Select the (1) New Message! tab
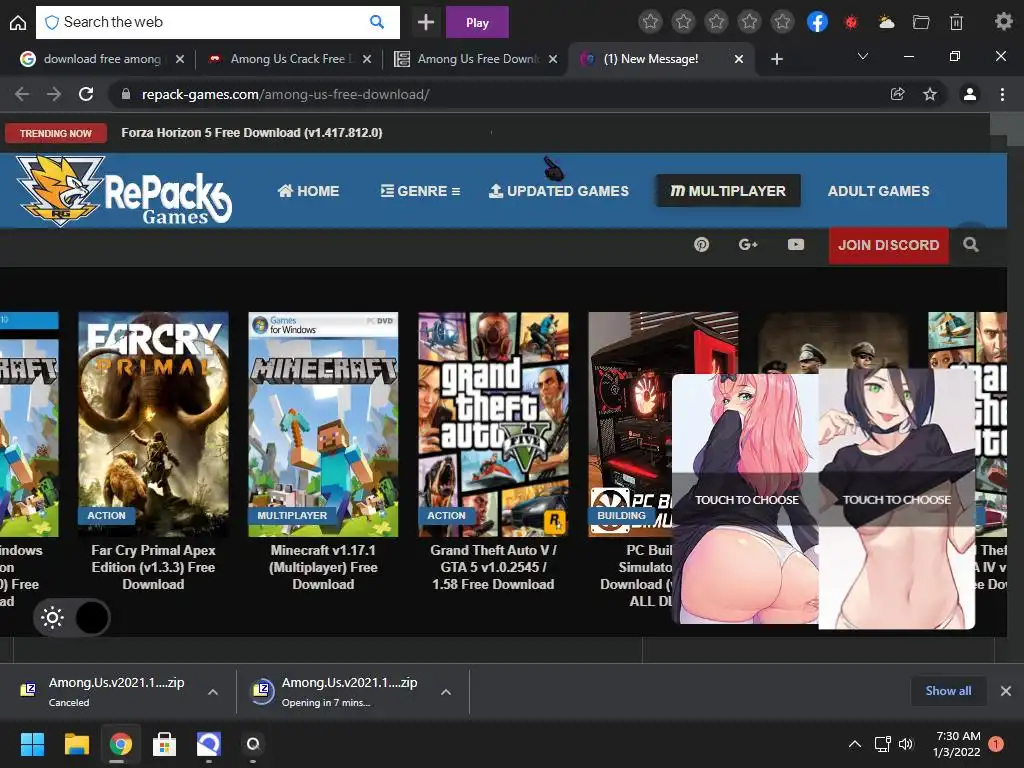 click(662, 59)
